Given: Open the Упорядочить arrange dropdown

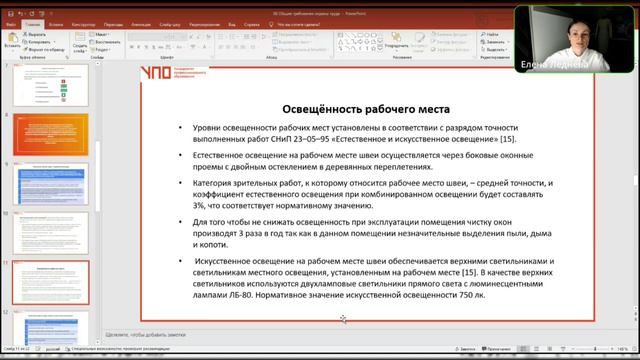Looking at the screenshot, I should (x=396, y=41).
